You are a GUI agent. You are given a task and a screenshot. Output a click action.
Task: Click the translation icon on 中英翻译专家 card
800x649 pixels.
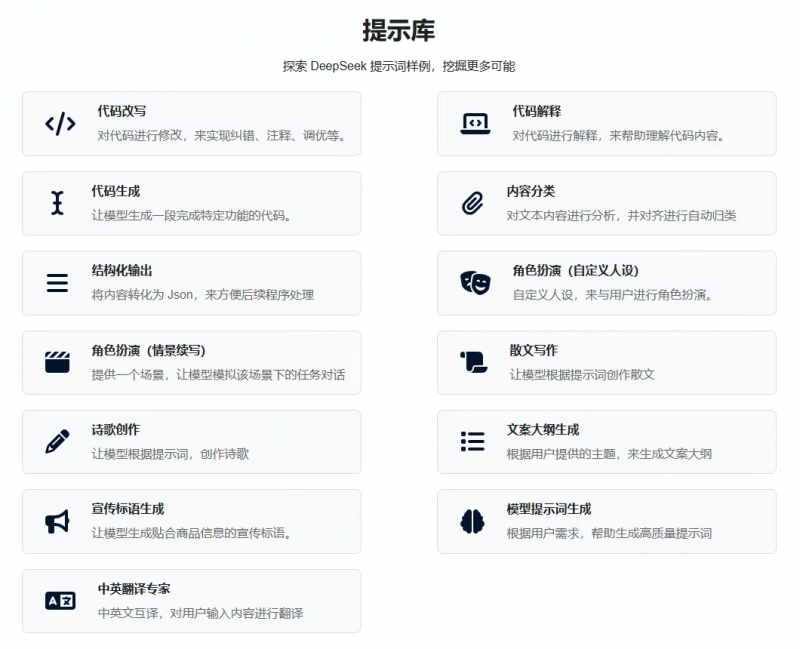(x=58, y=601)
